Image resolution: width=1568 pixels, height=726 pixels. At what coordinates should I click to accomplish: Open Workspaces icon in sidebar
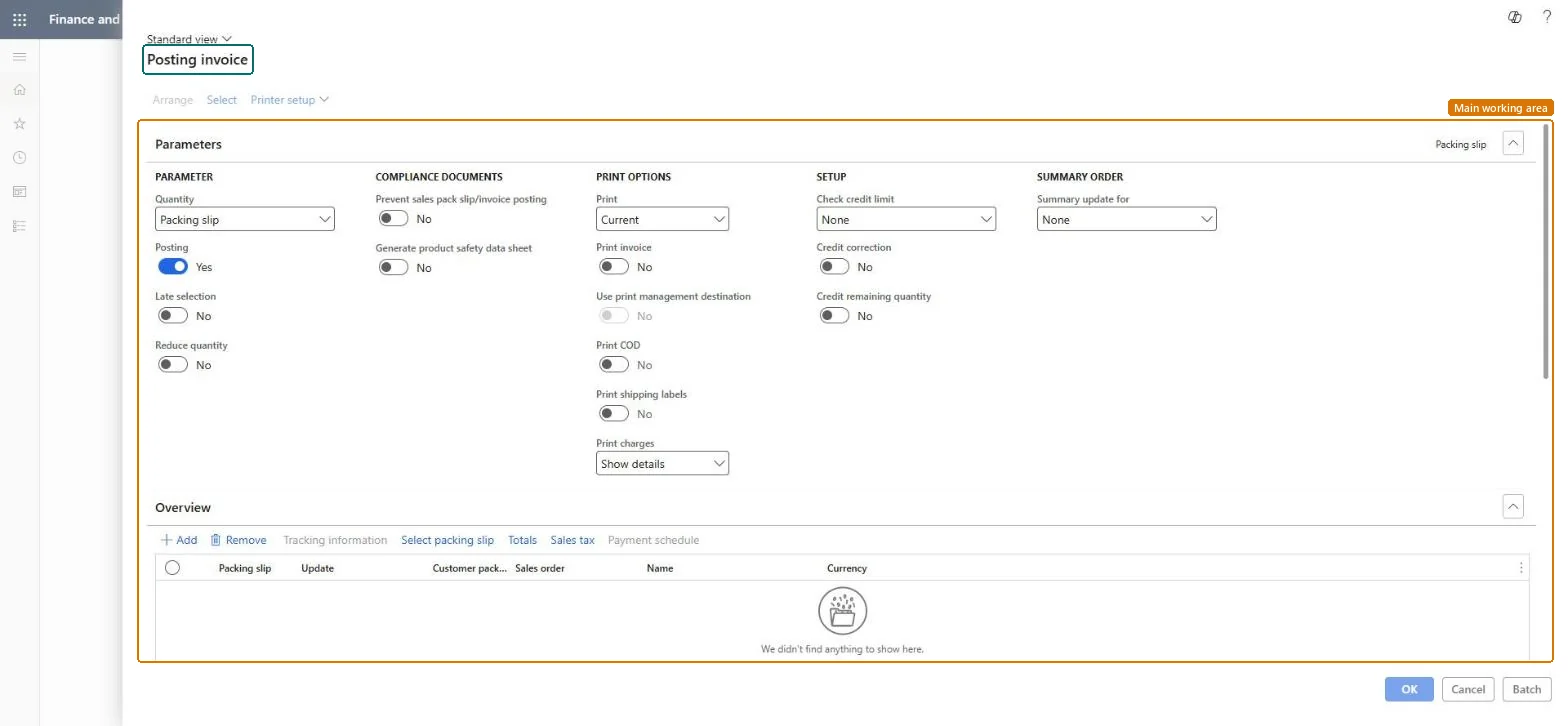point(19,192)
